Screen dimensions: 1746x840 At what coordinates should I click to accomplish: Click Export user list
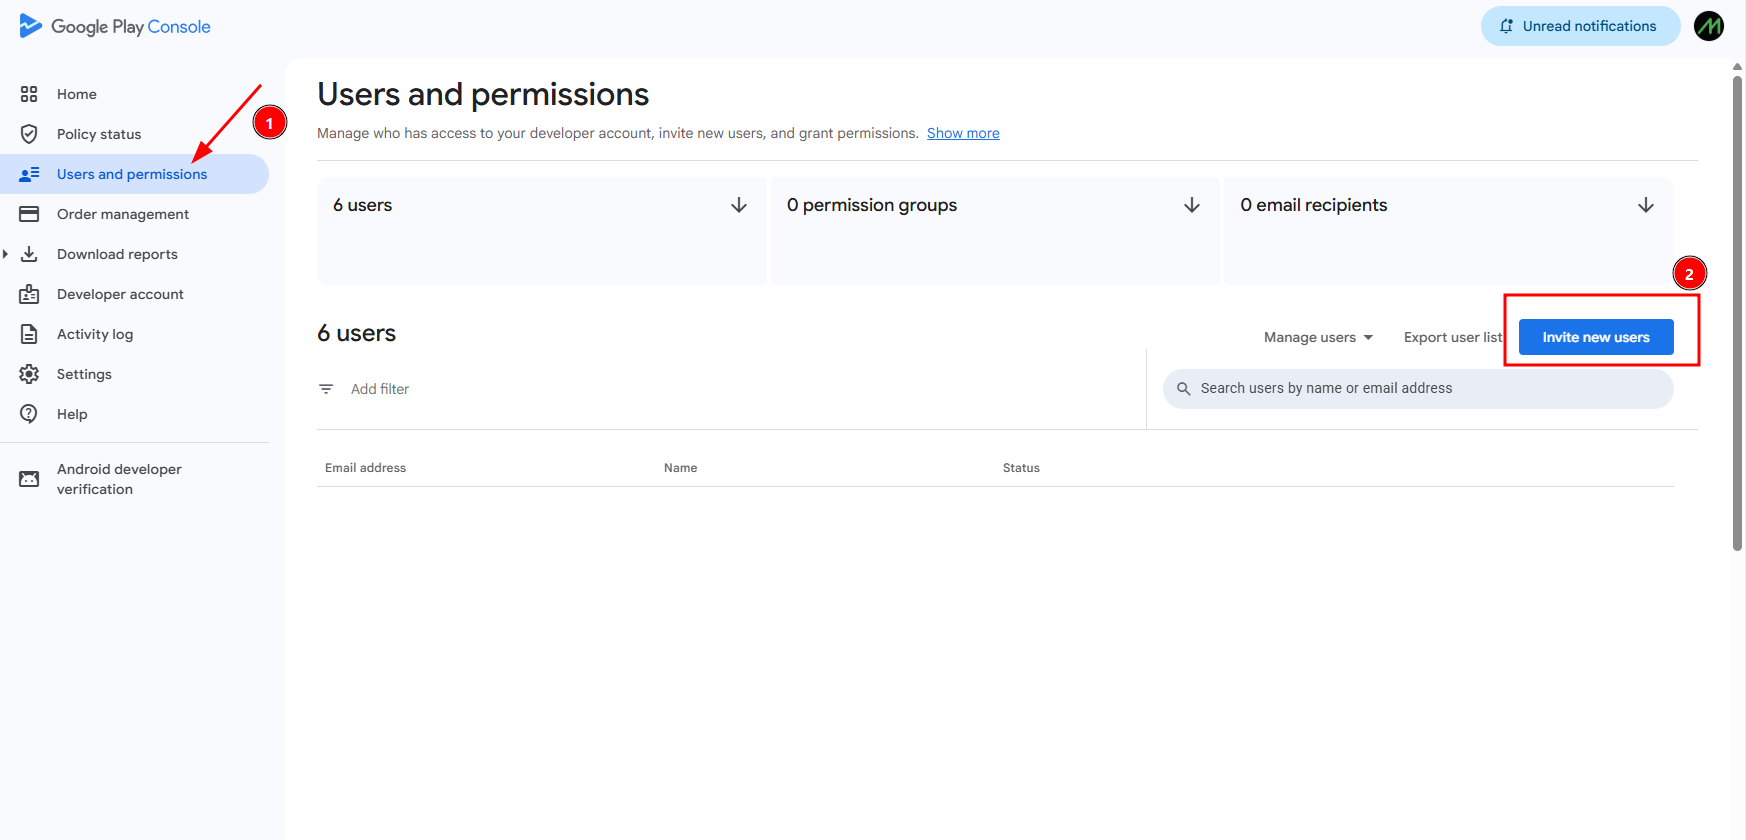[1452, 337]
